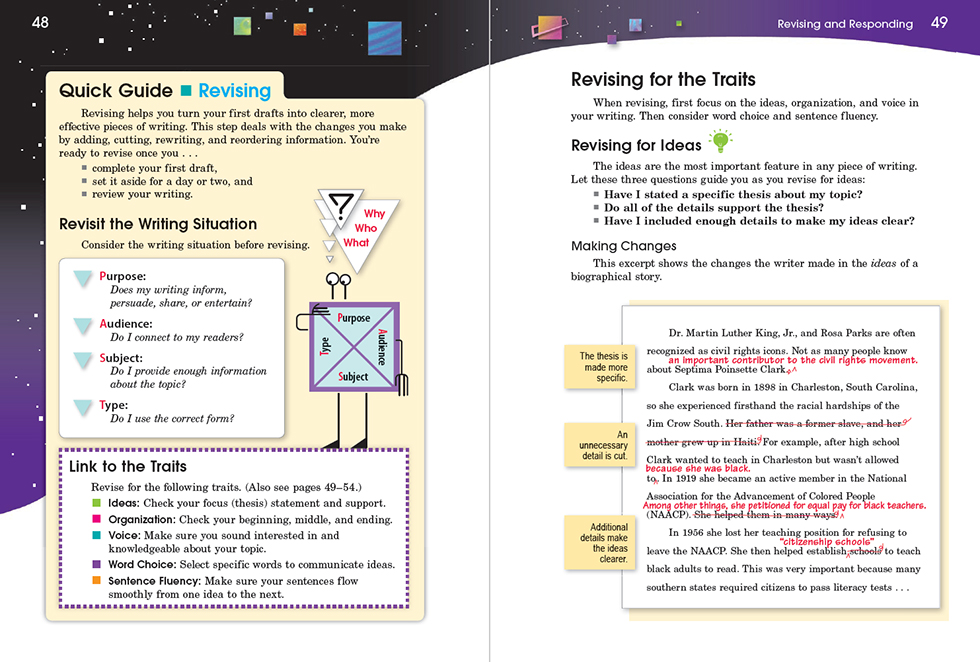Click the 'Revising and Responding' page header
Image resolution: width=980 pixels, height=662 pixels.
(x=845, y=24)
